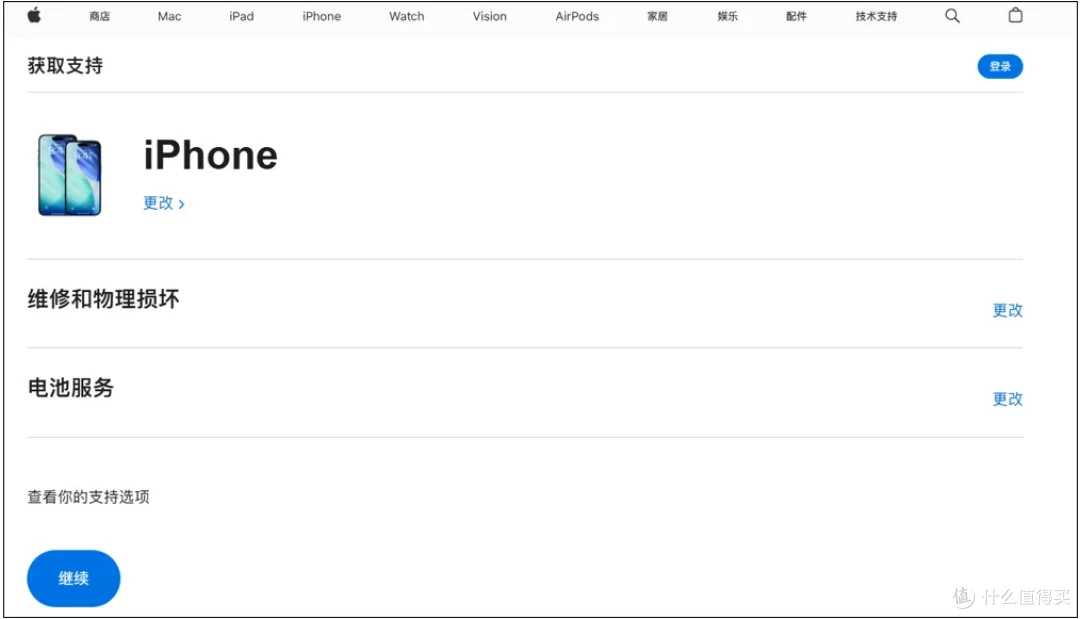Image resolution: width=1080 pixels, height=619 pixels.
Task: Select iPhone in the top navigation
Action: click(322, 16)
